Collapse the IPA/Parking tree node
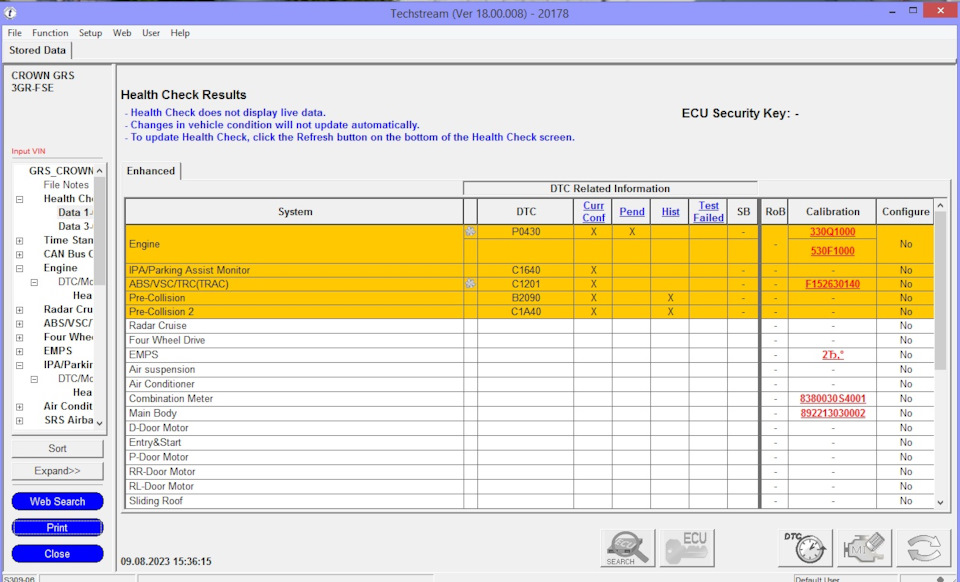This screenshot has width=960, height=582. click(20, 365)
